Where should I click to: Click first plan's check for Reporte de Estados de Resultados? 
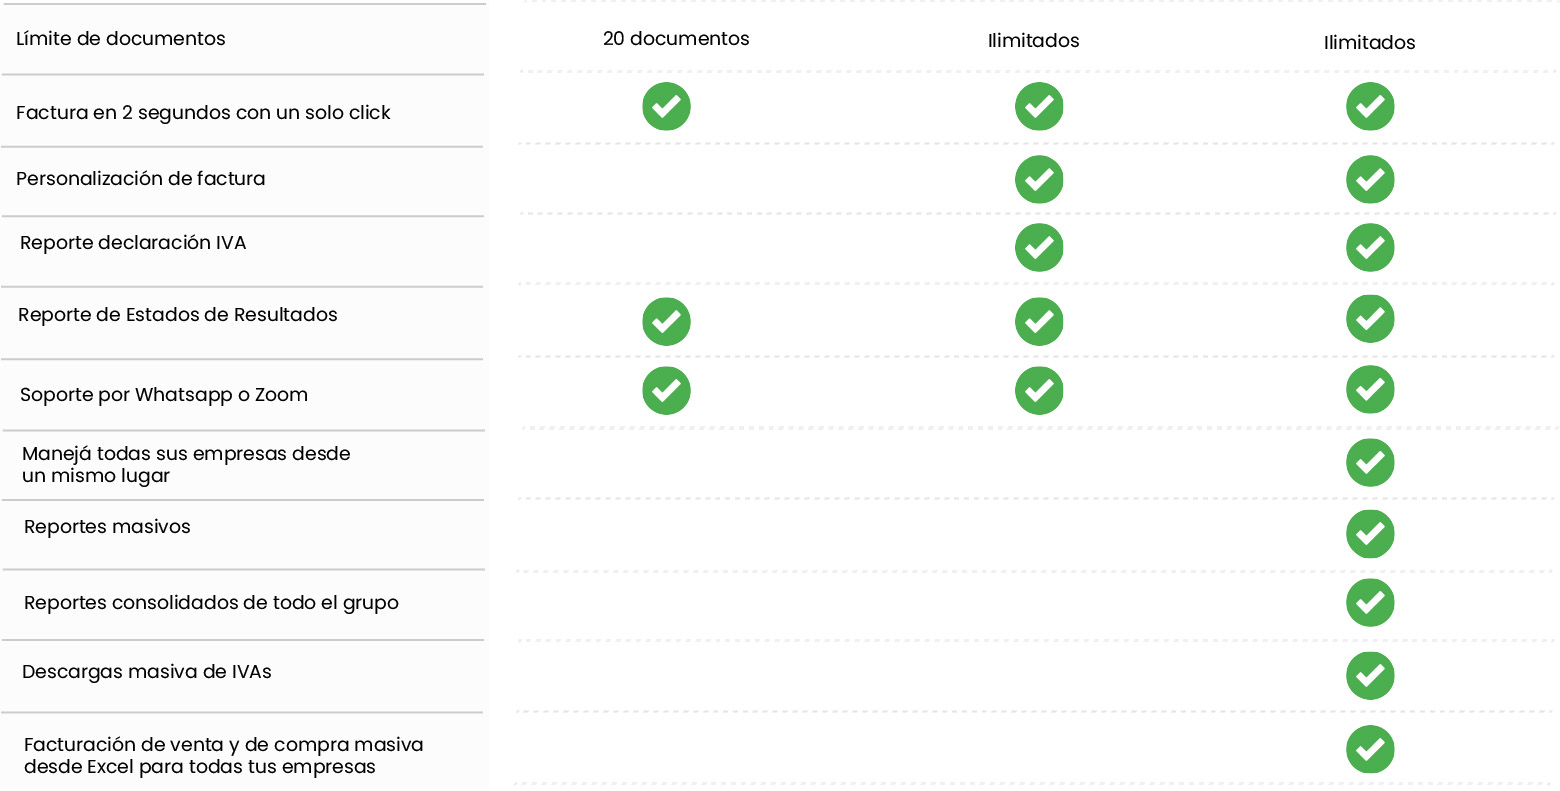coord(666,322)
